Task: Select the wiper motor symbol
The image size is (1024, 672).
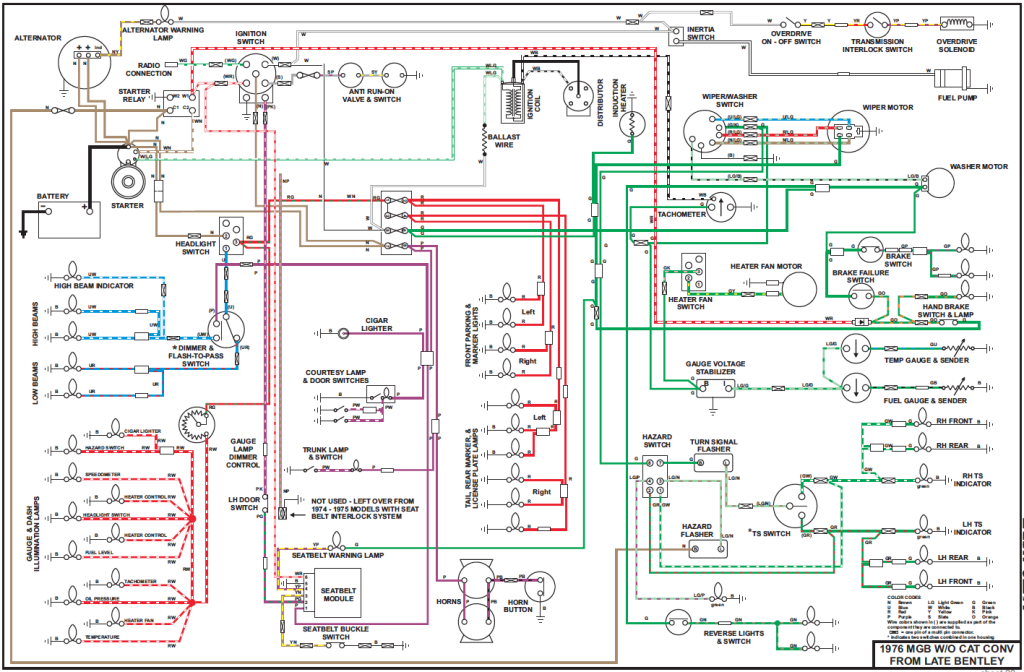Action: (849, 129)
